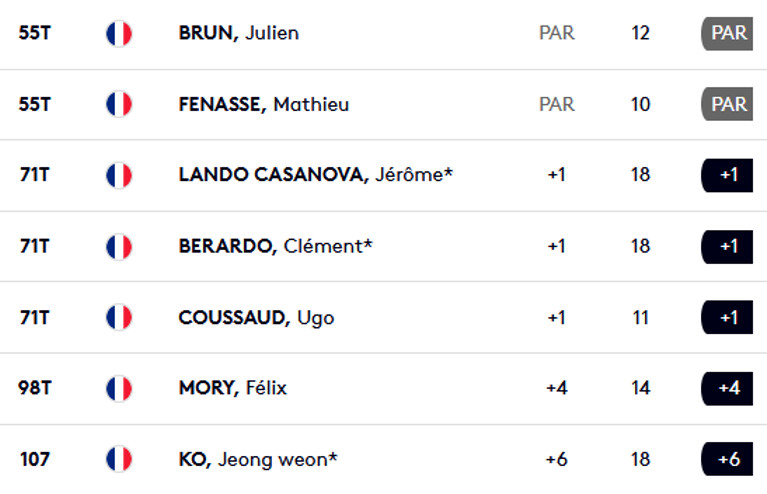The width and height of the screenshot is (767, 494).
Task: Click the flag icon in Berardo's row
Action: (119, 247)
